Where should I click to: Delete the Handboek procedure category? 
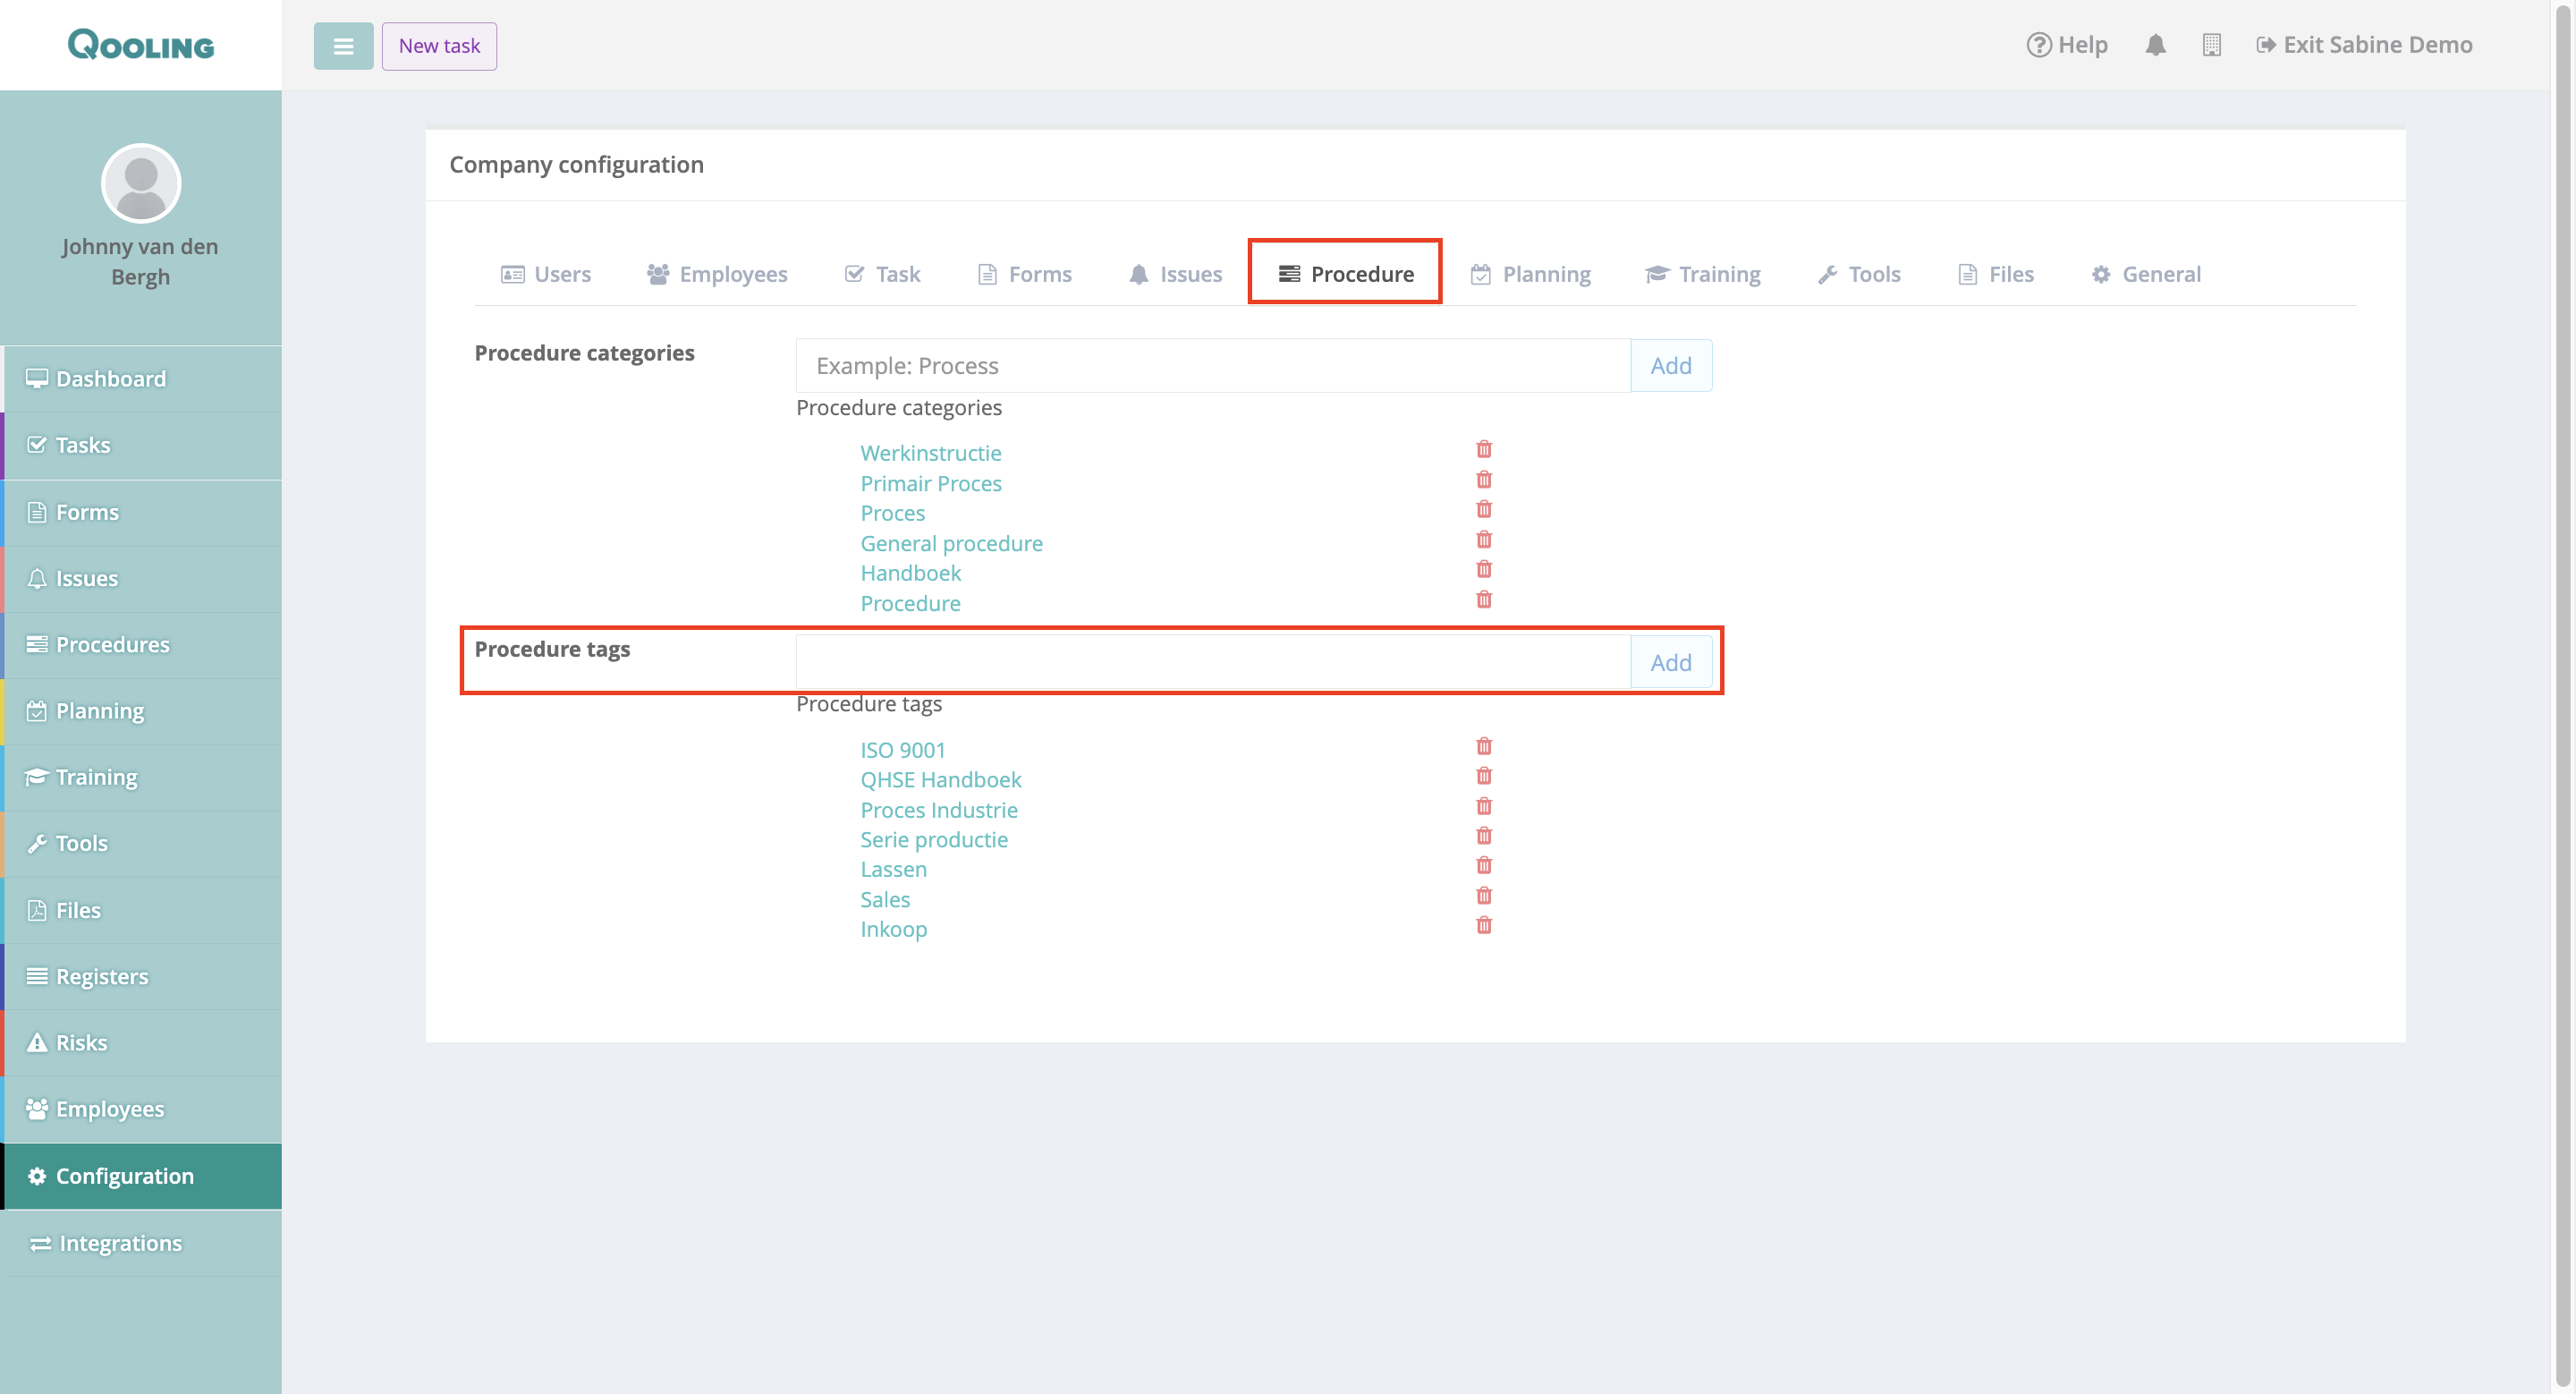tap(1484, 569)
